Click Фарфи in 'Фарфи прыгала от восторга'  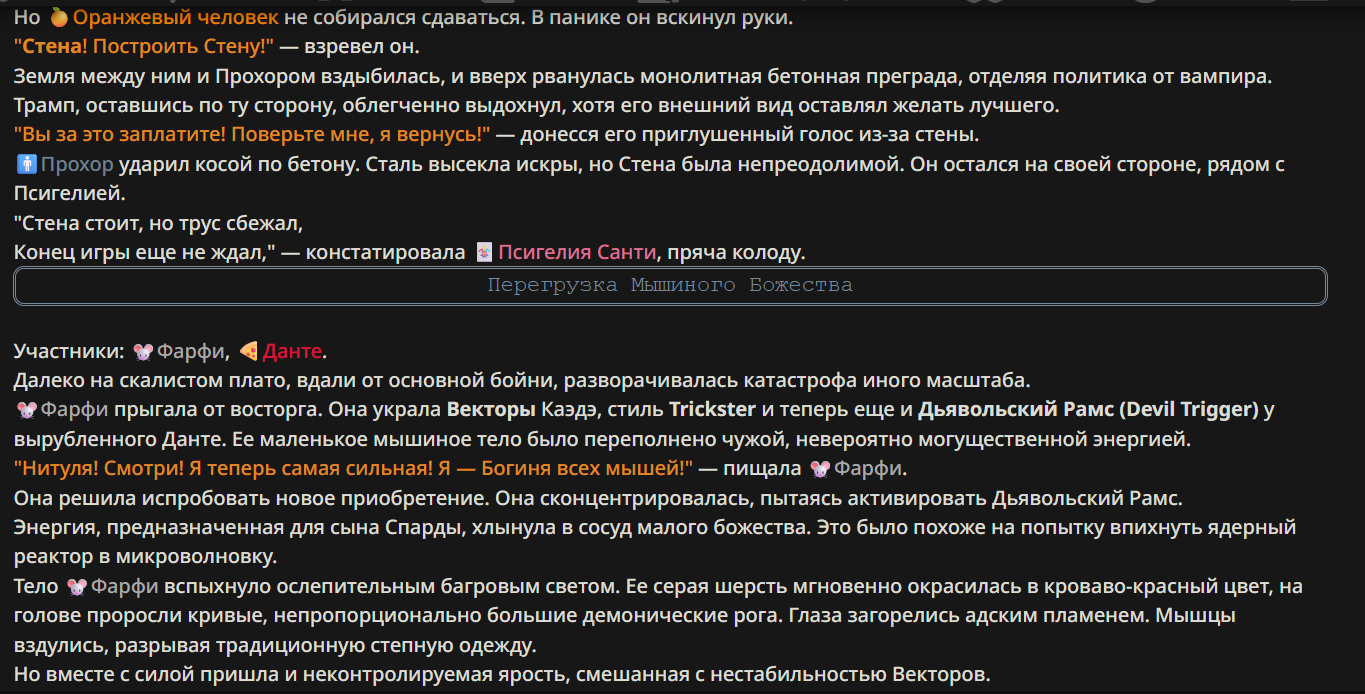click(75, 409)
